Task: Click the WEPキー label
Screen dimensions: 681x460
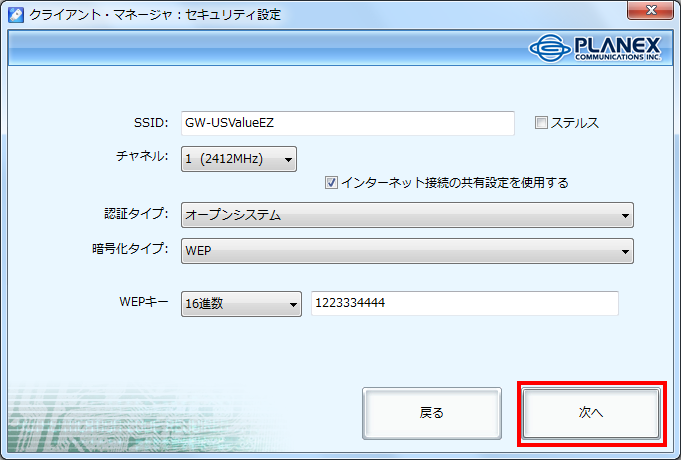Action: (x=143, y=303)
